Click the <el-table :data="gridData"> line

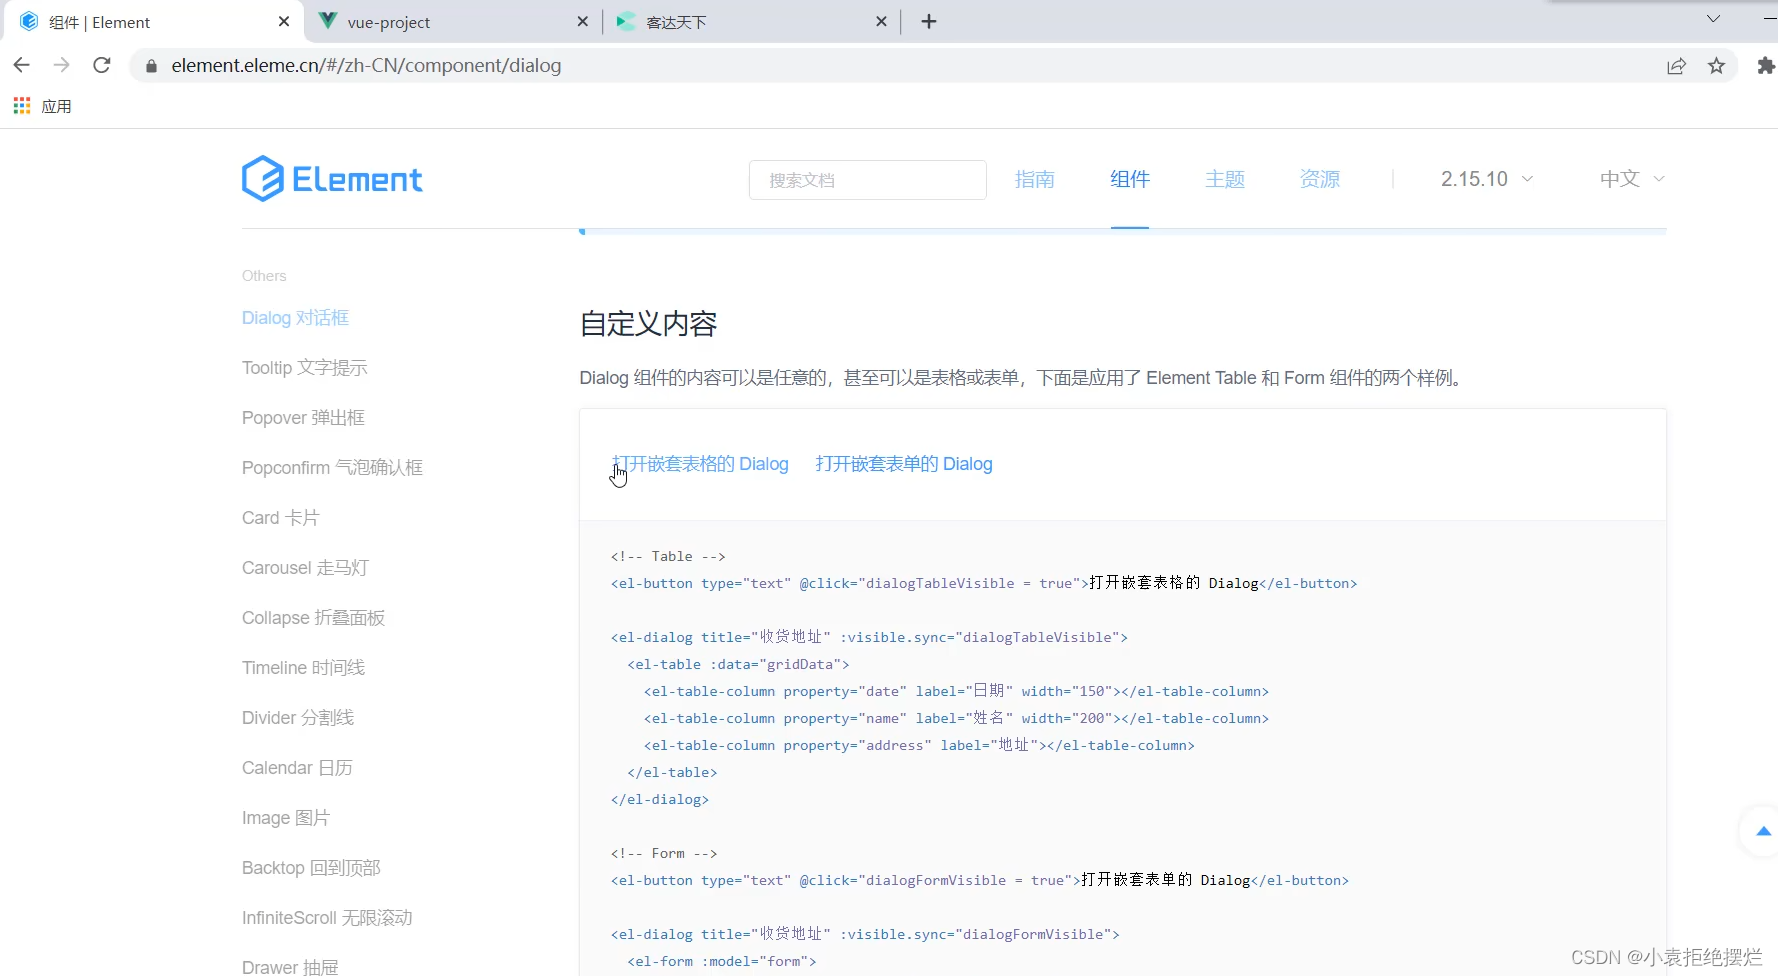pyautogui.click(x=738, y=664)
